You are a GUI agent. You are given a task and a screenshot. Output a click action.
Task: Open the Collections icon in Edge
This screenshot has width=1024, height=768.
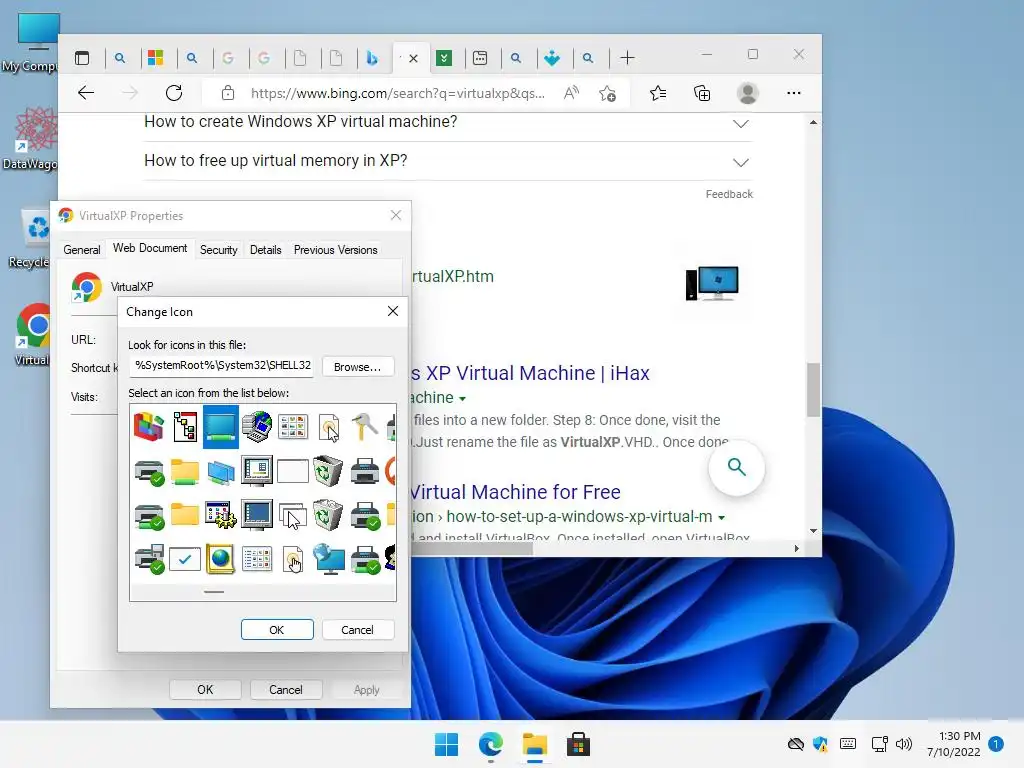[702, 93]
